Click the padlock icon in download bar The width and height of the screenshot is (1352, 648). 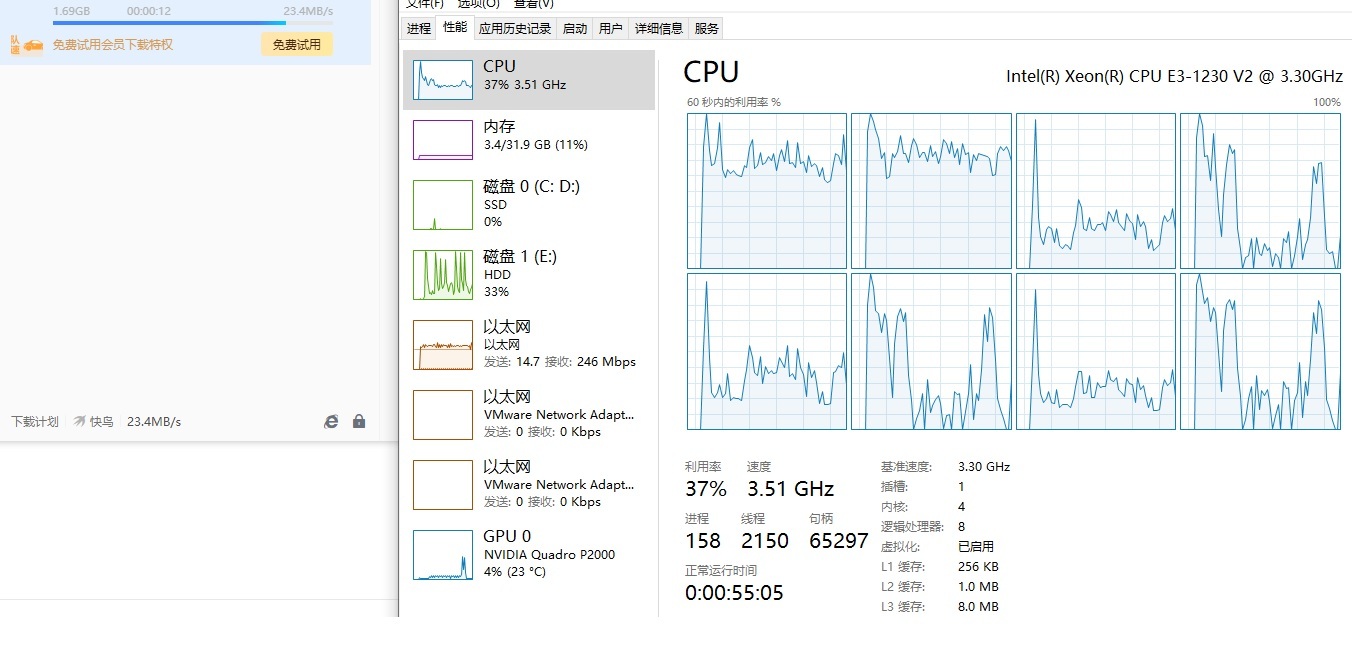tap(359, 422)
